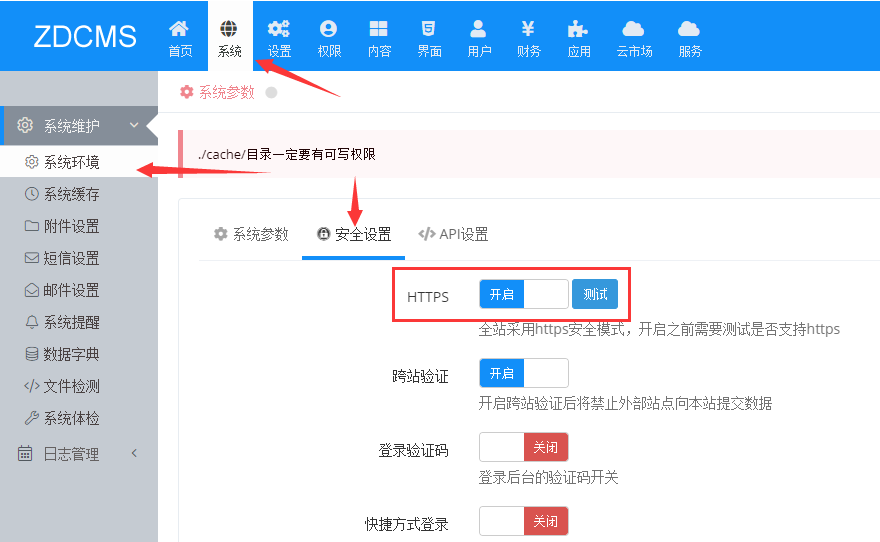
Task: Click the envelope icon beside 短信设置
Action: click(x=32, y=258)
